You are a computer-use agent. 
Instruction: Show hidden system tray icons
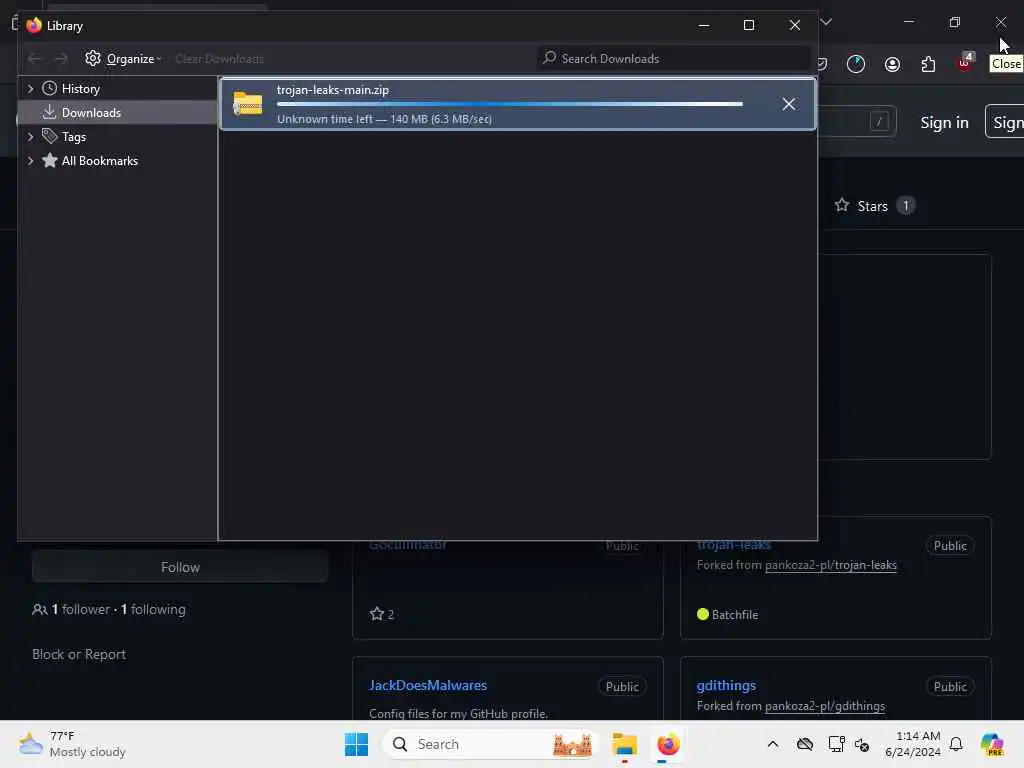(x=773, y=744)
